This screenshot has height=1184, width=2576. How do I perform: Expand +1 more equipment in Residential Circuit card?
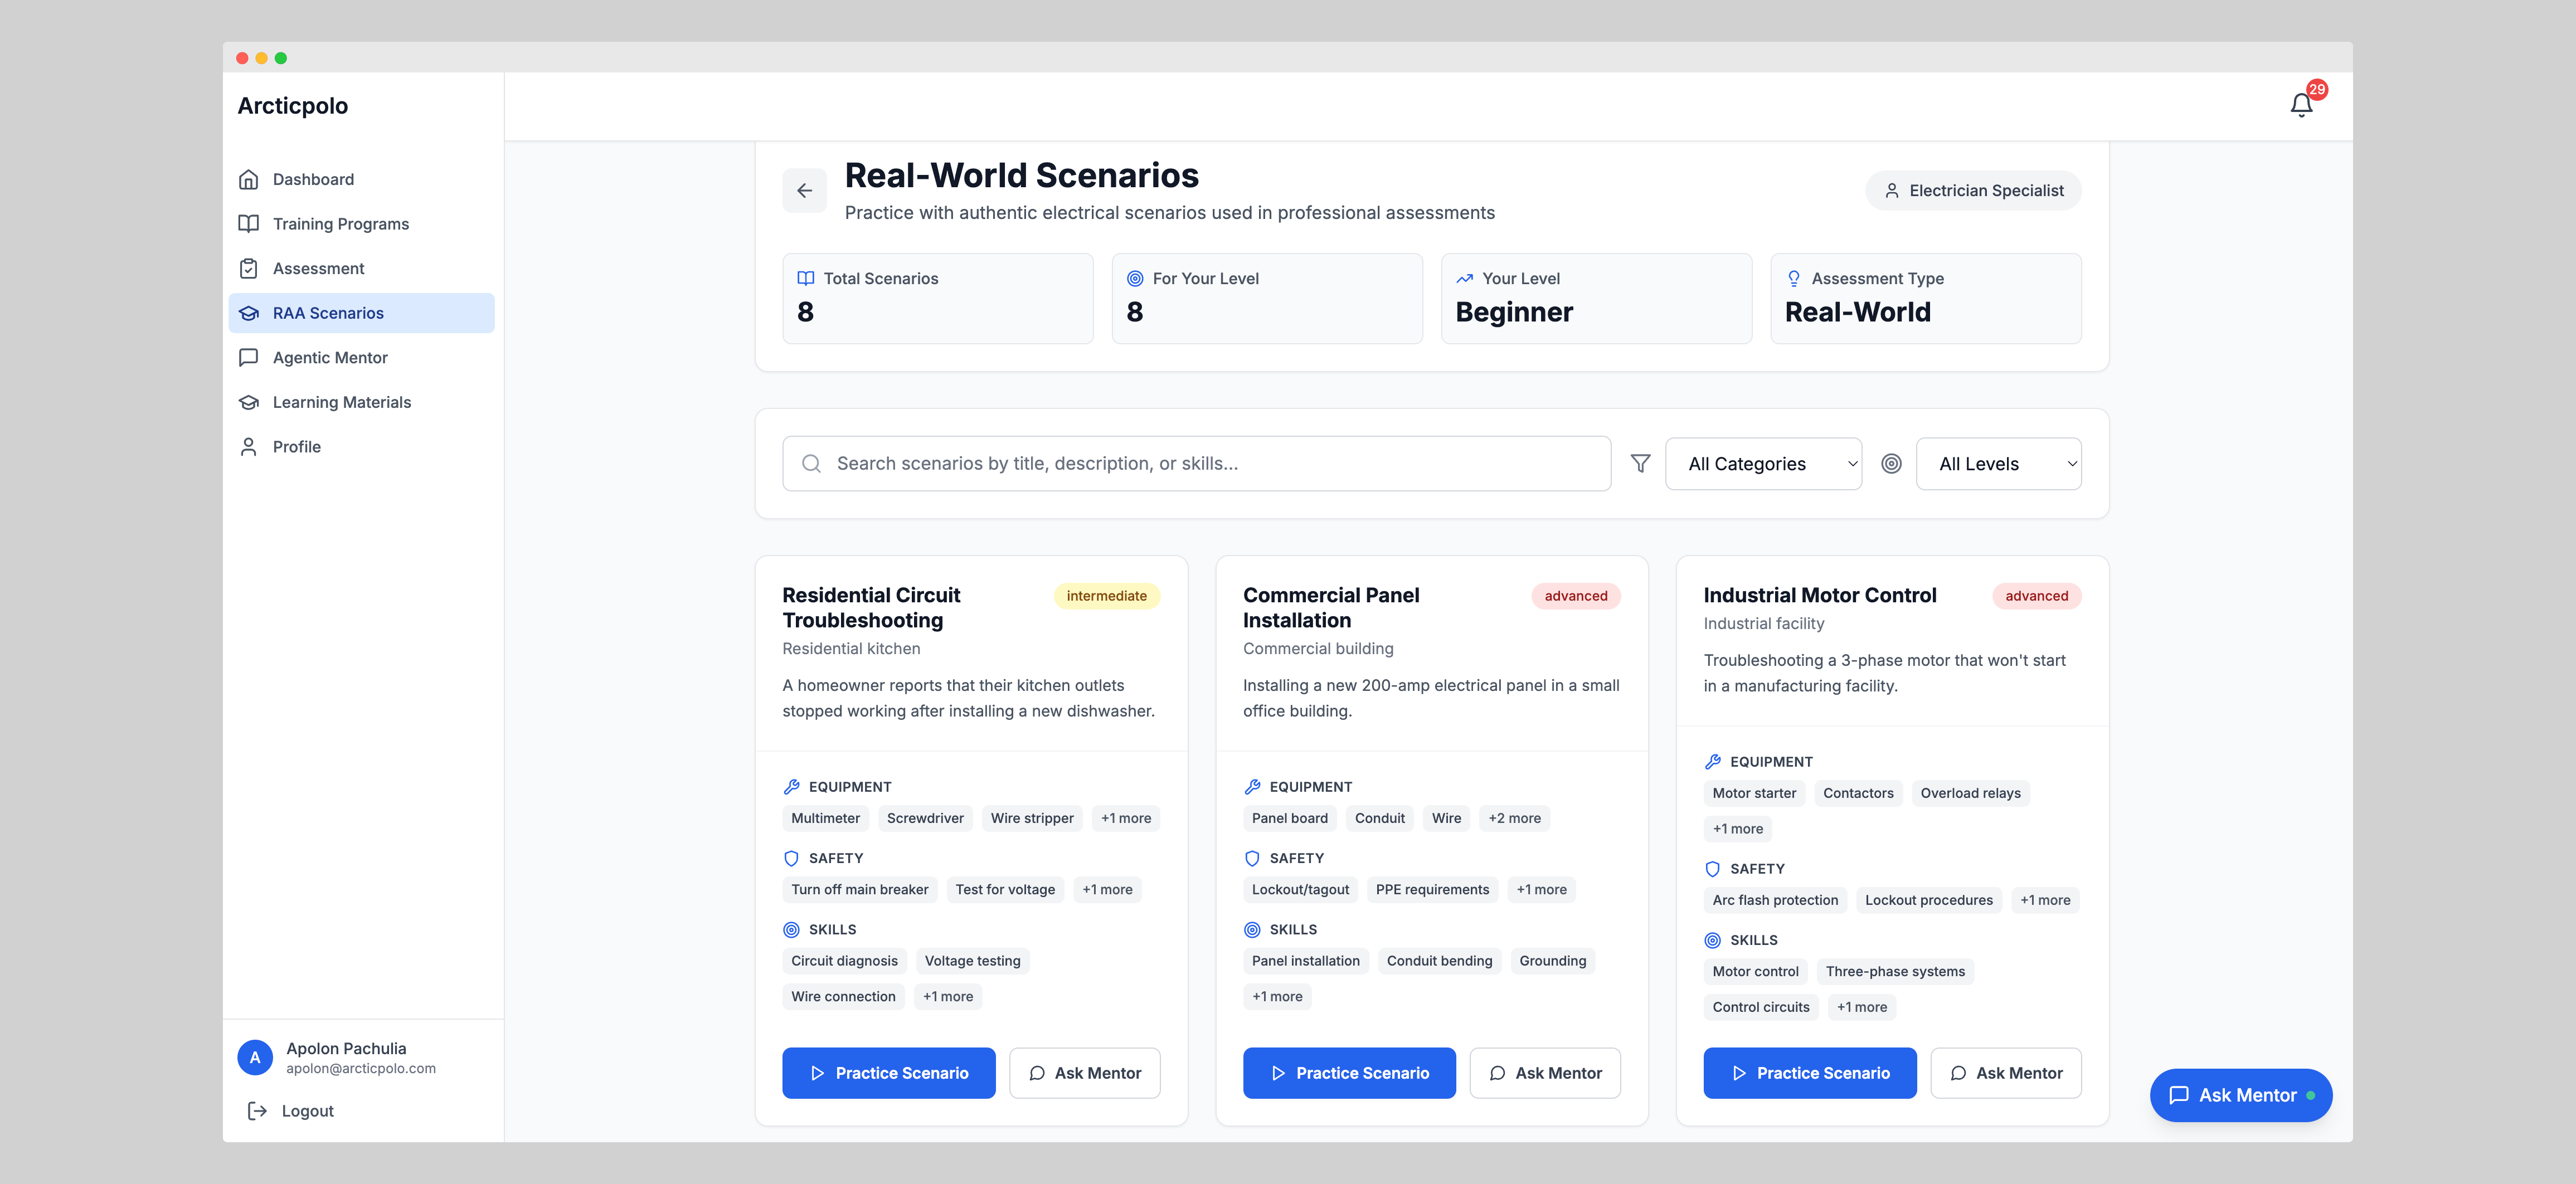pos(1125,818)
